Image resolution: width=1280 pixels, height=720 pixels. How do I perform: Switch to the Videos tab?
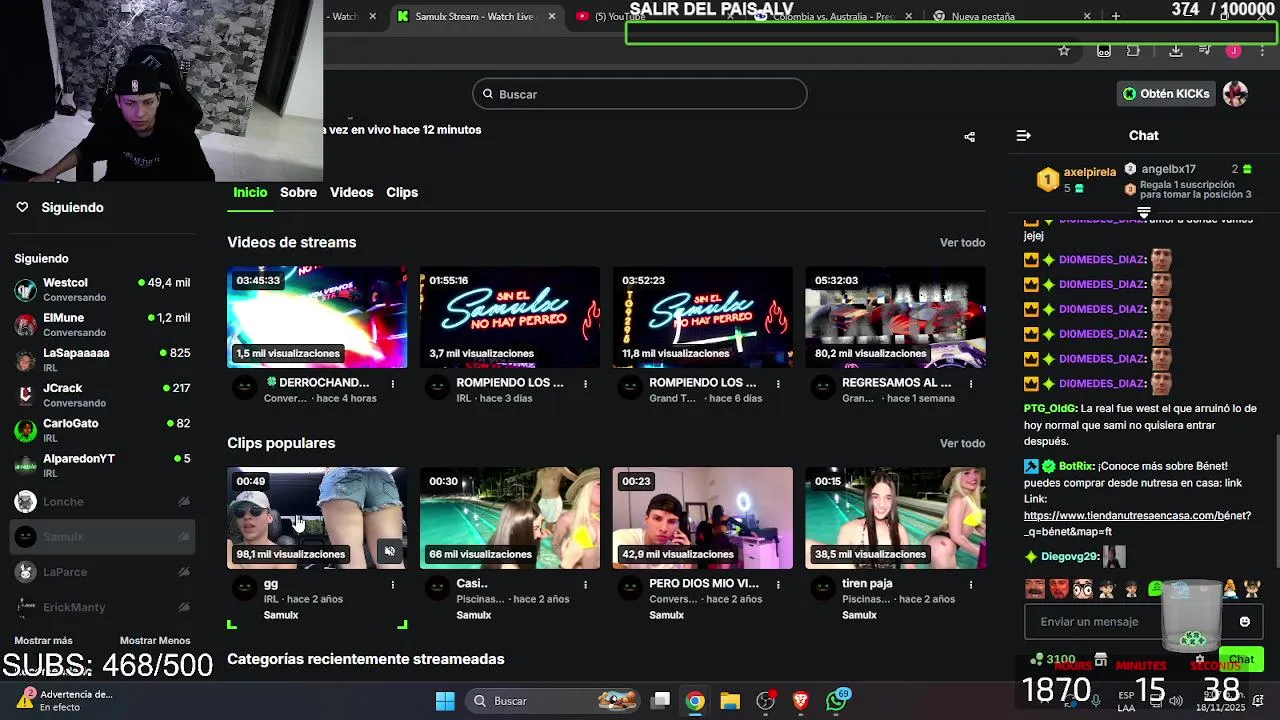pyautogui.click(x=351, y=192)
